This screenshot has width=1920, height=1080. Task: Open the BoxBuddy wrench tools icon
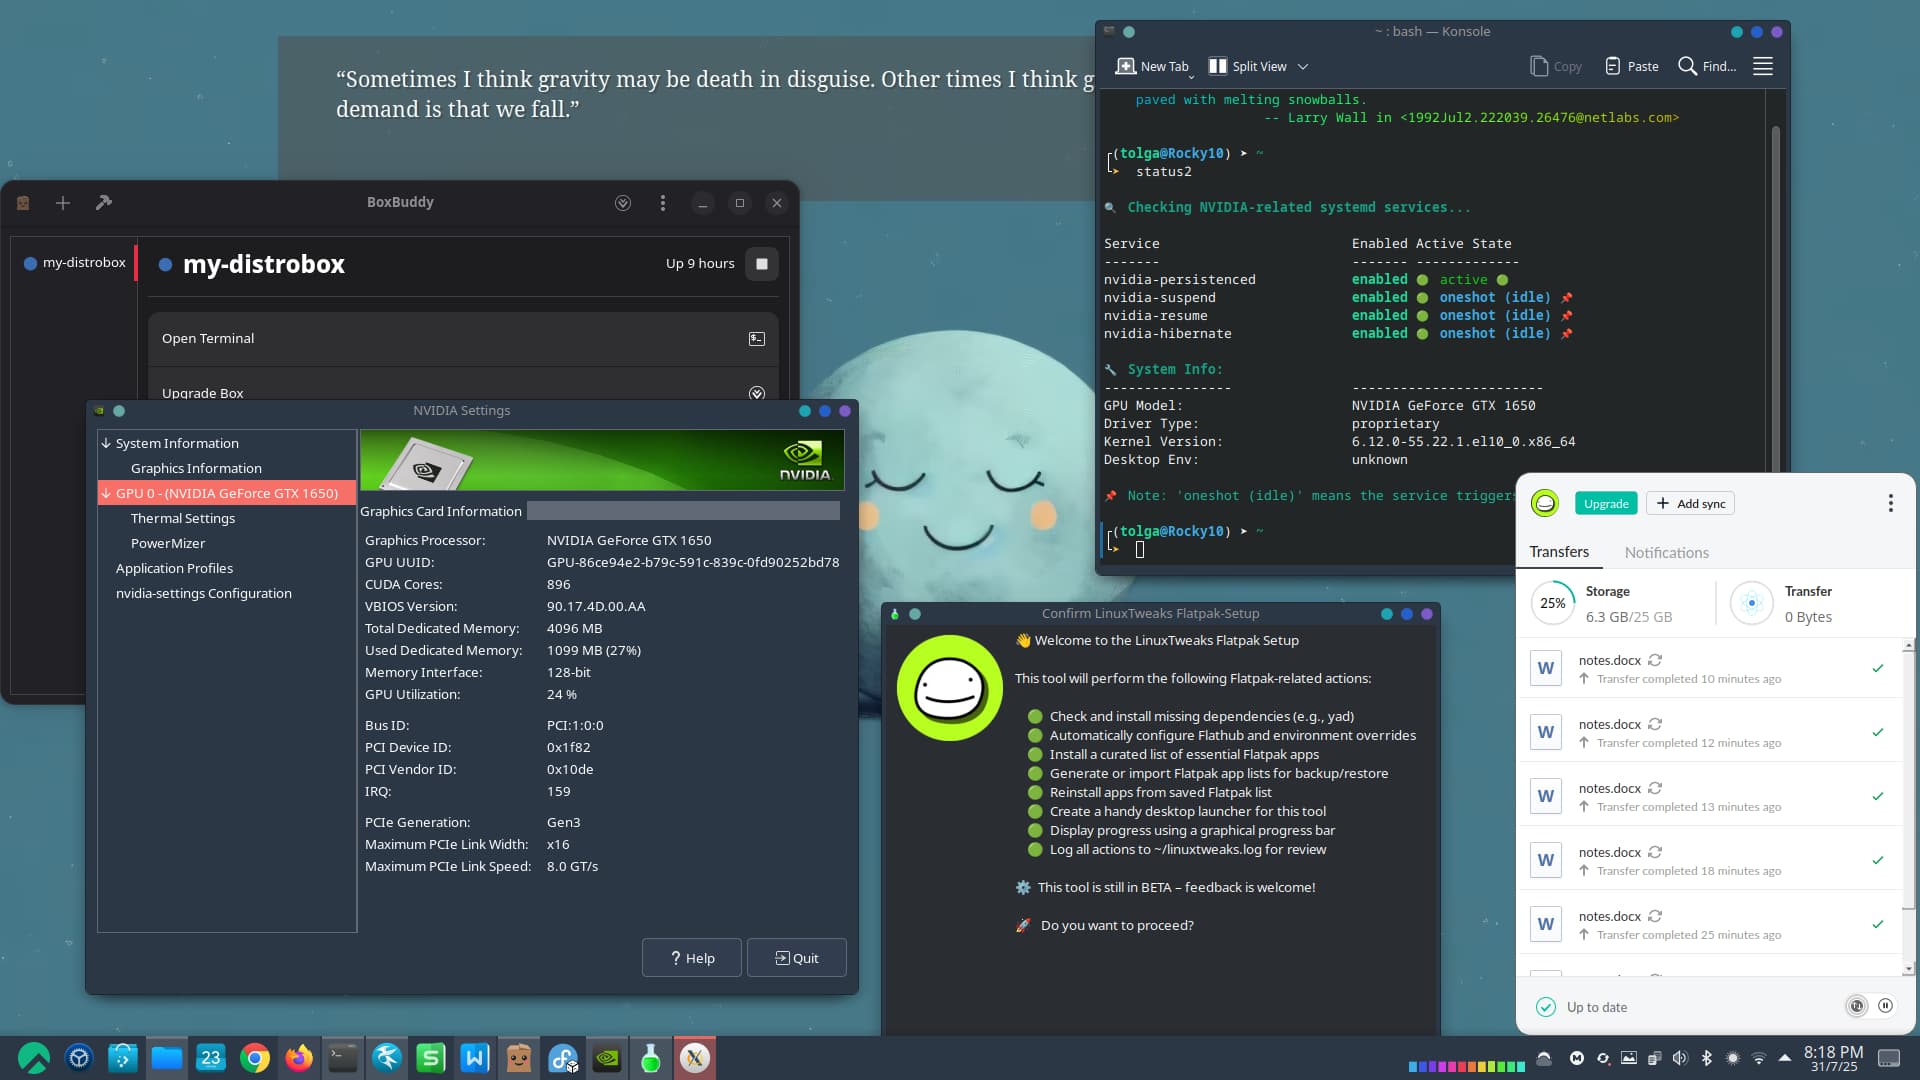coord(103,203)
